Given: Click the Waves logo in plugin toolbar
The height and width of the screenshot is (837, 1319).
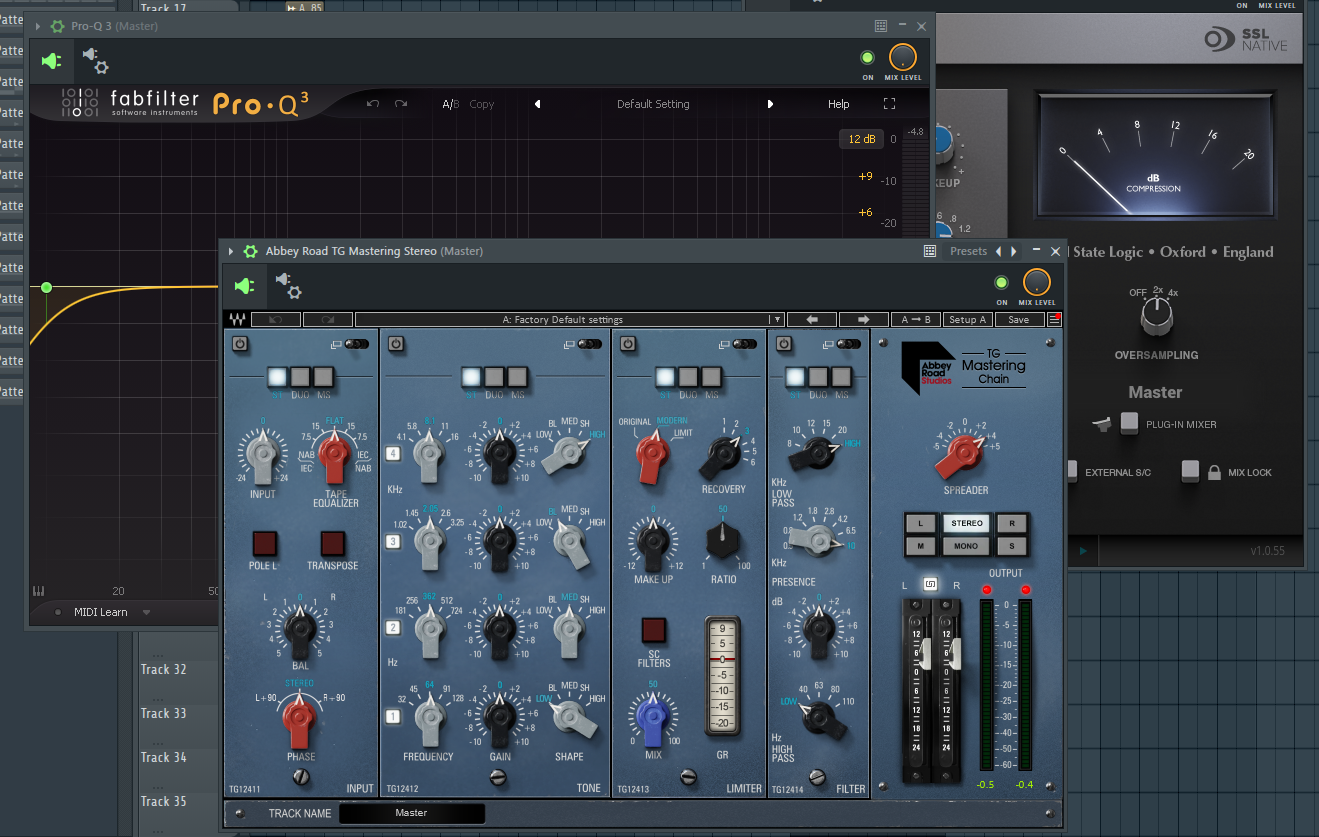Looking at the screenshot, I should (x=238, y=320).
